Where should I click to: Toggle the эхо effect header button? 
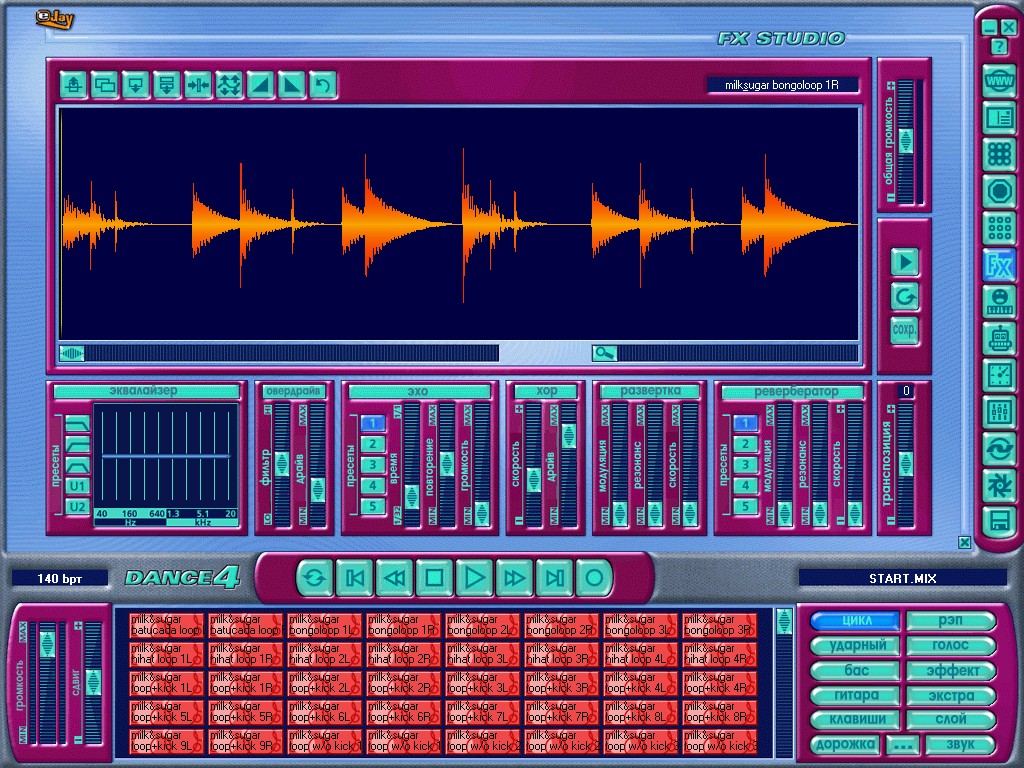[420, 391]
